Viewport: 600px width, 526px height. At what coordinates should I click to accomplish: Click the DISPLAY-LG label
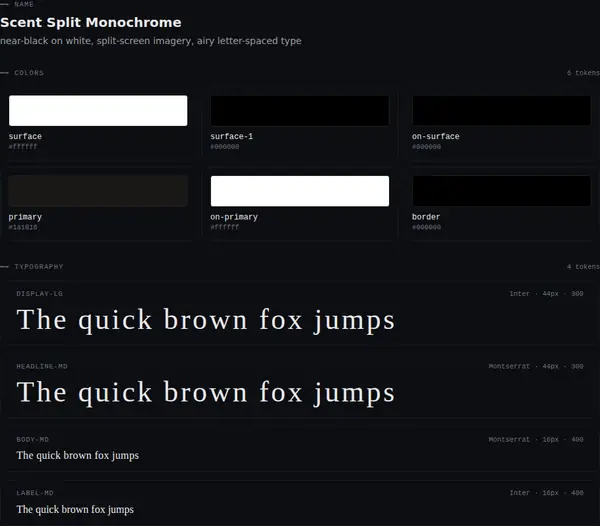39,294
